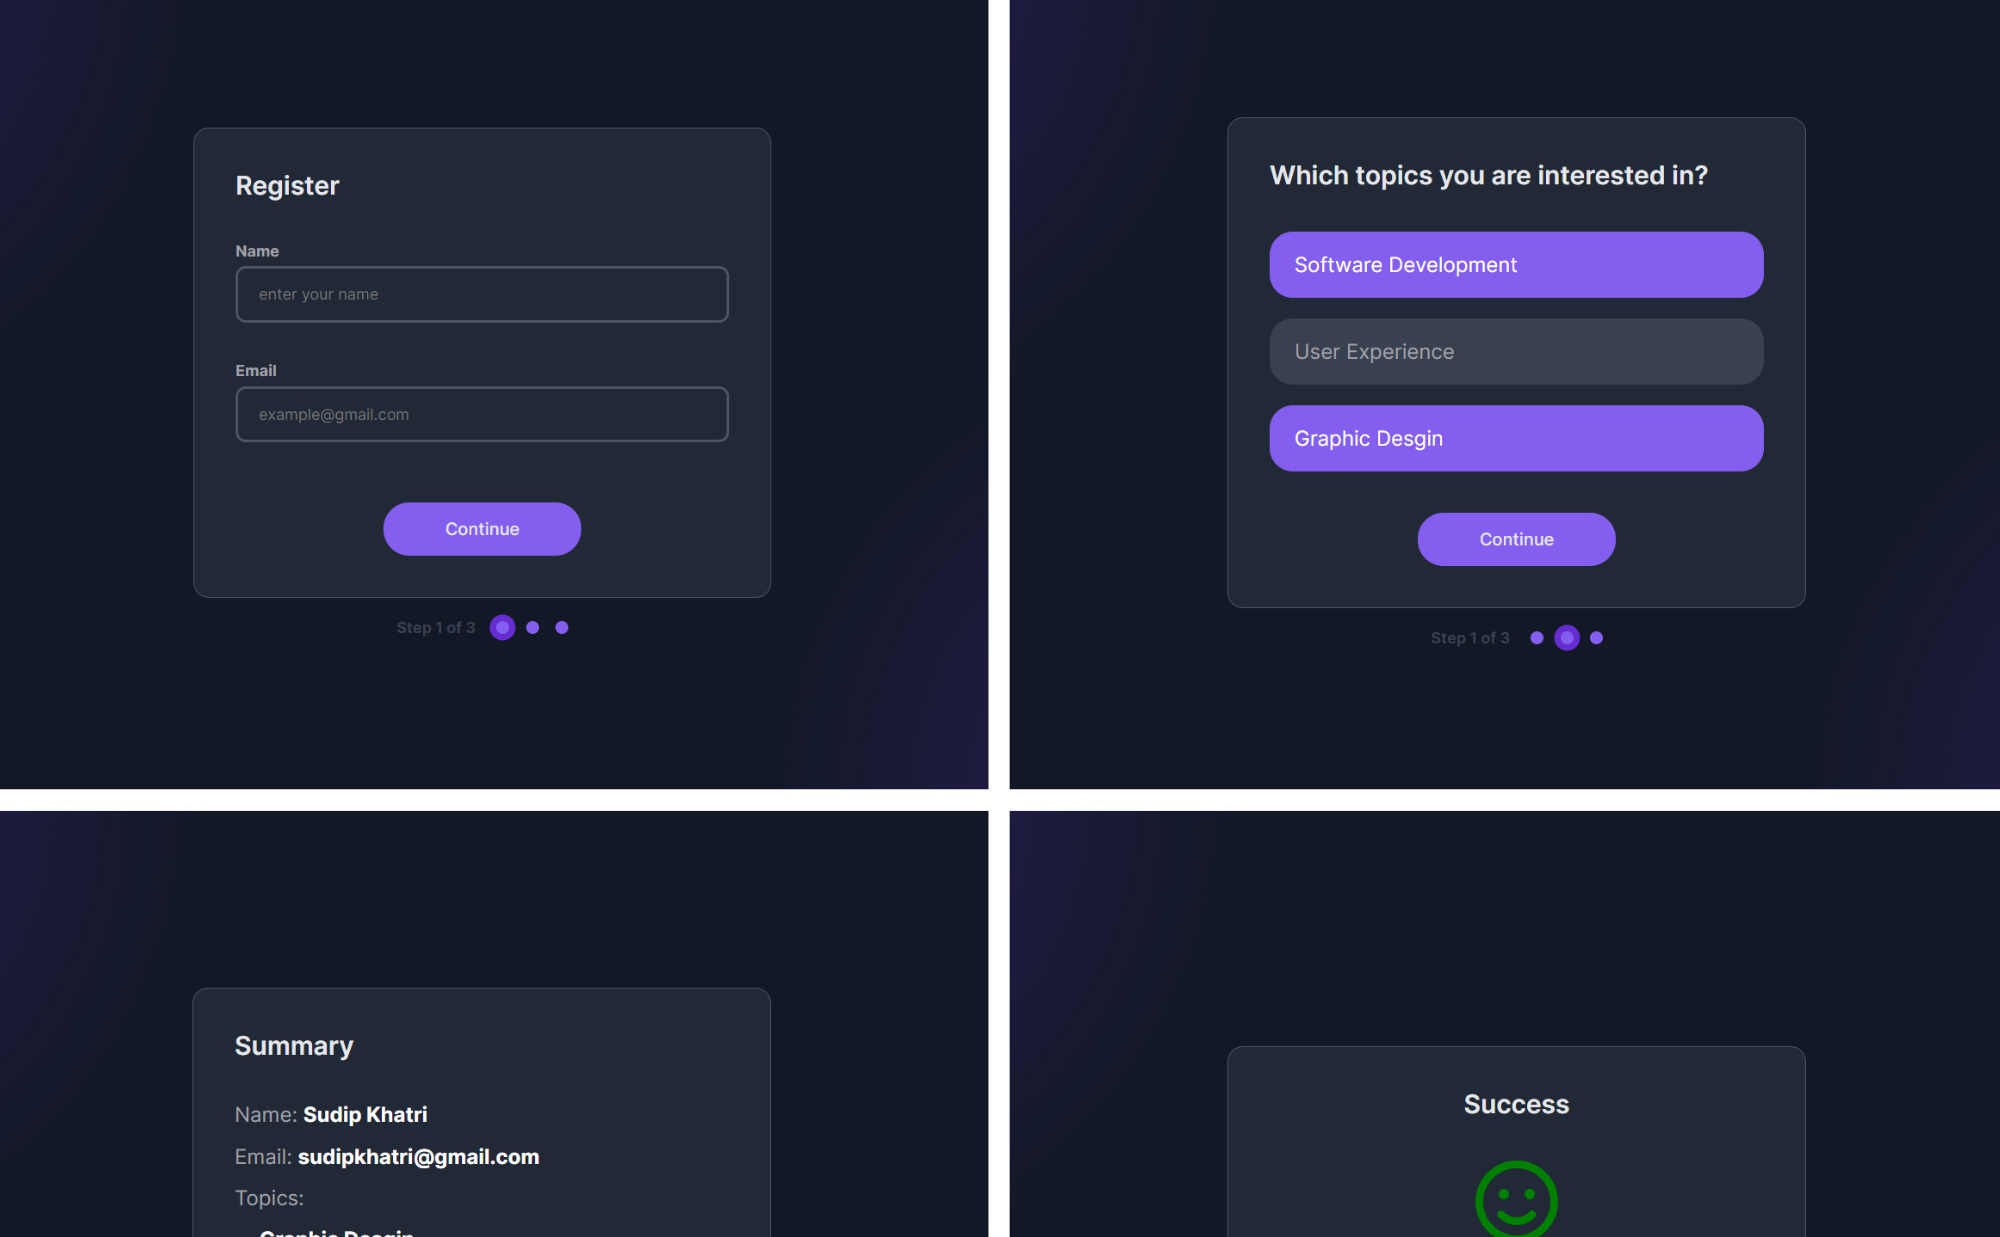This screenshot has height=1237, width=2000.
Task: Select Graphic Design topic button
Action: pos(1516,437)
